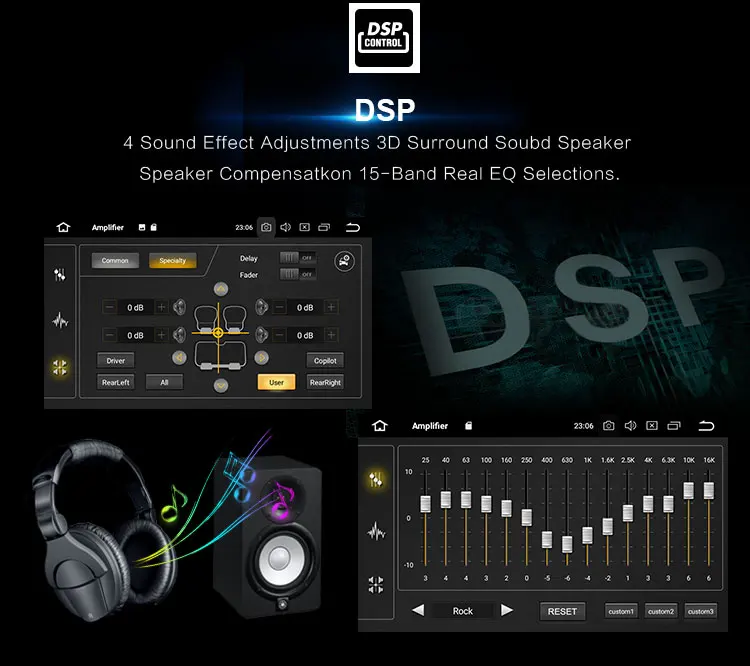The height and width of the screenshot is (666, 750).
Task: Switch to the Specialty tab
Action: (173, 260)
